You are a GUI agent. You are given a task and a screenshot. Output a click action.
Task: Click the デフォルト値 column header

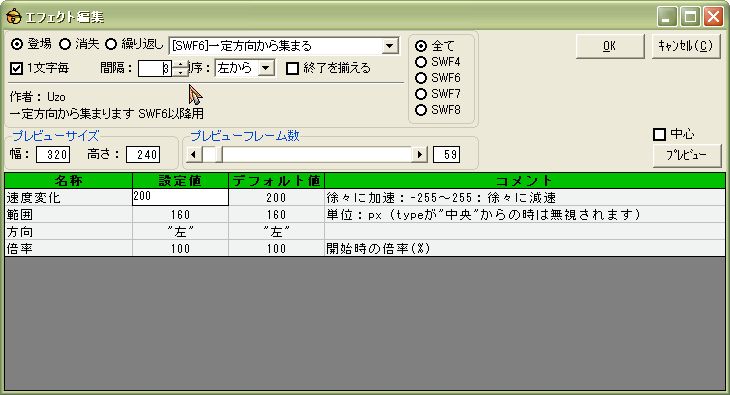[276, 181]
